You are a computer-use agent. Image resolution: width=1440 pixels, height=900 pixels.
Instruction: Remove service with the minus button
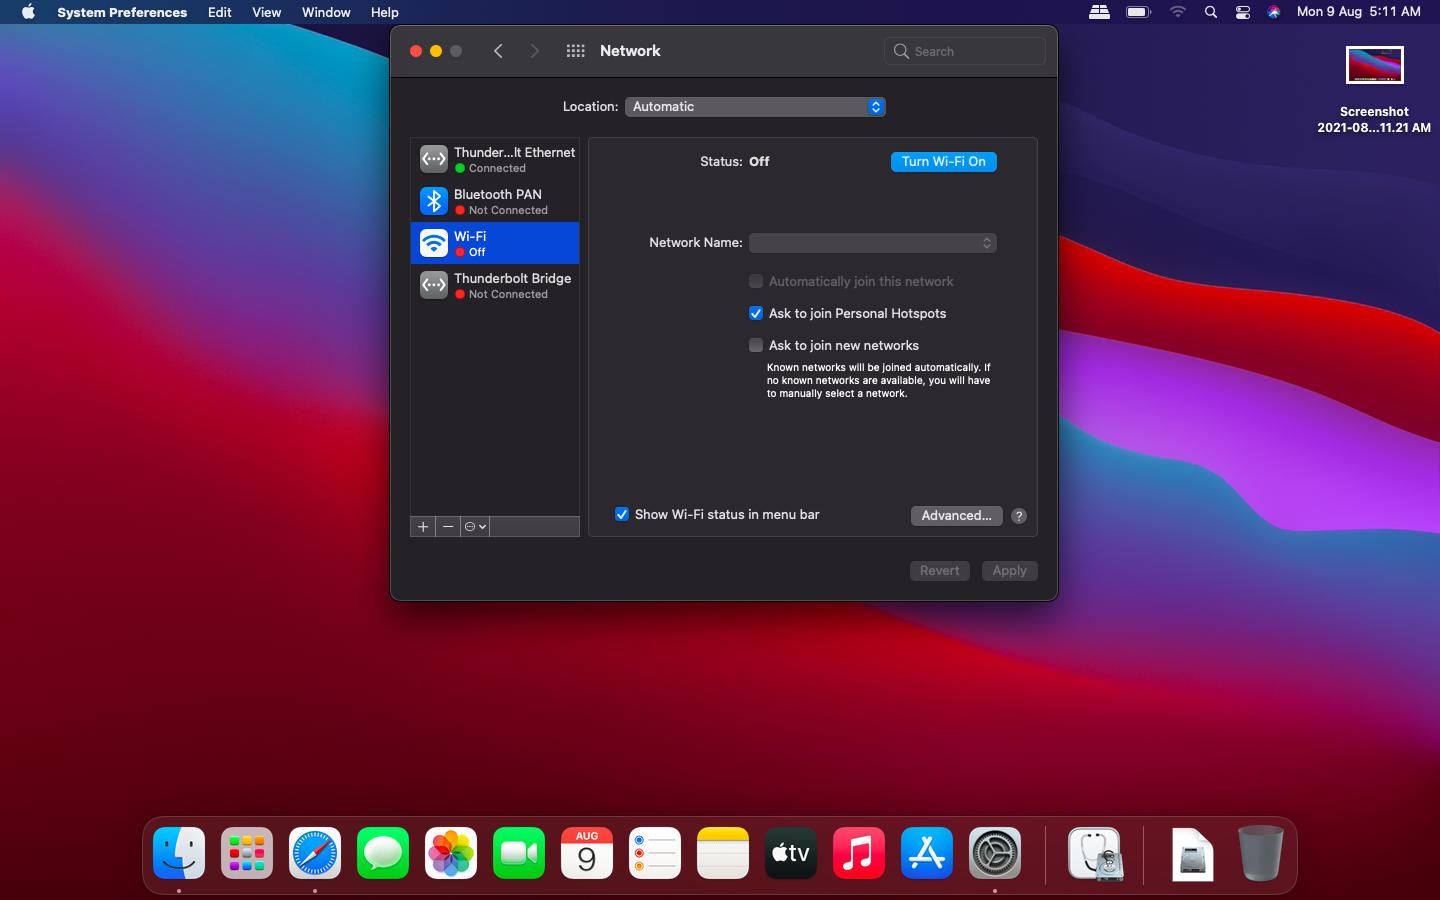coord(448,526)
